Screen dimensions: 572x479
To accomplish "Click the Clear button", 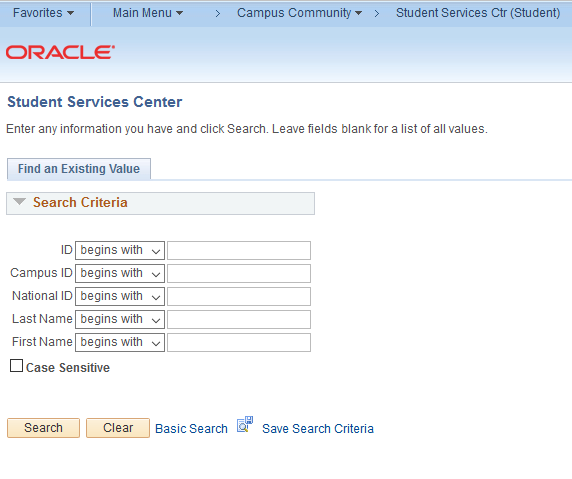I will pos(118,428).
